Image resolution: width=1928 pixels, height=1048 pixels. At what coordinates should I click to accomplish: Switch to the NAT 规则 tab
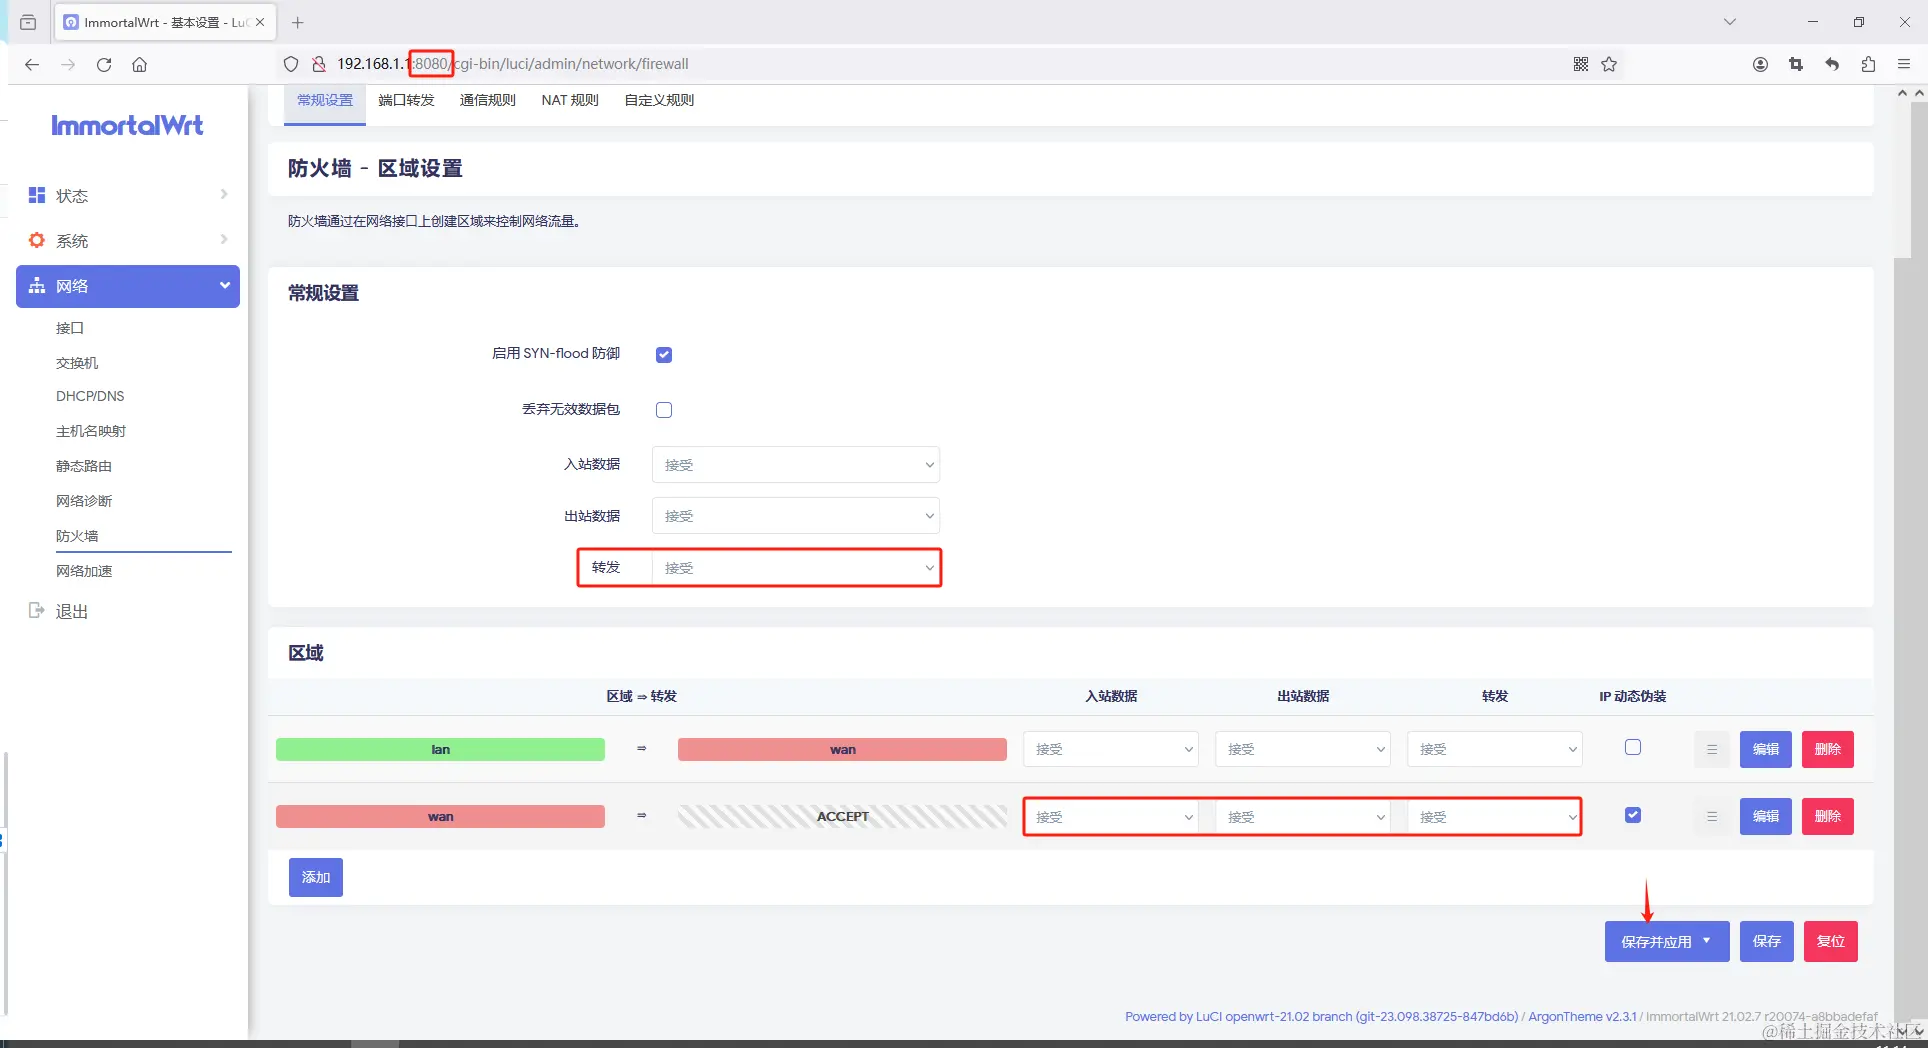click(x=570, y=100)
